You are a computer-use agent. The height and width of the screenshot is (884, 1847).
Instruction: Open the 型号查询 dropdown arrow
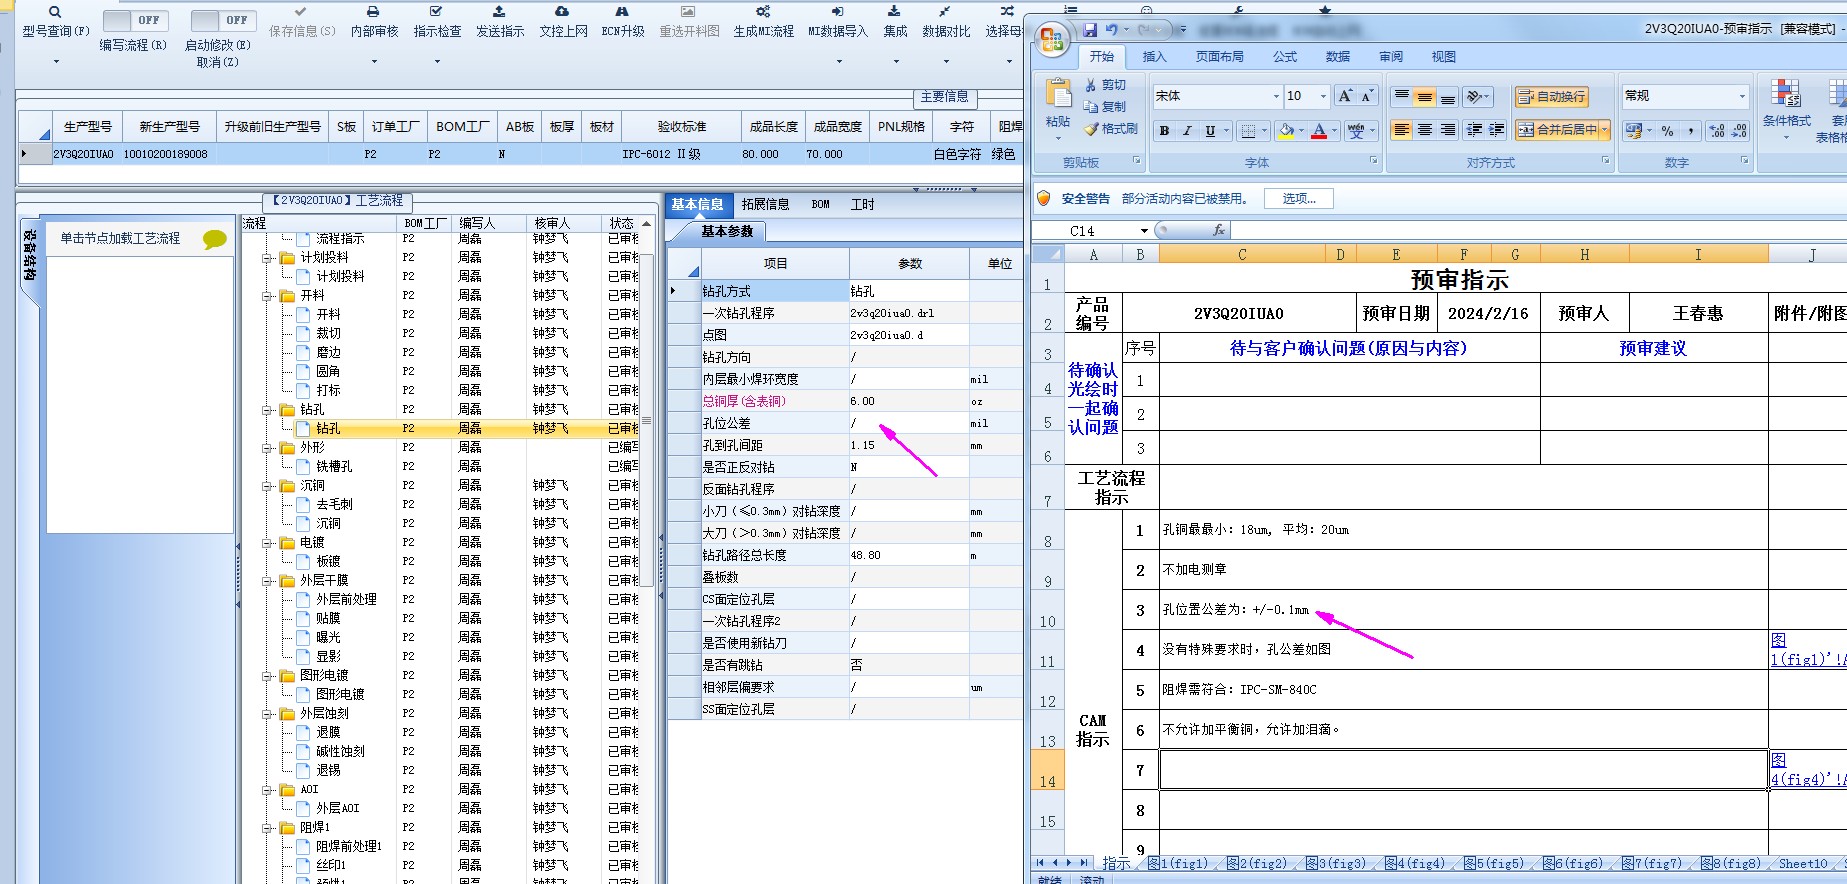pos(56,61)
